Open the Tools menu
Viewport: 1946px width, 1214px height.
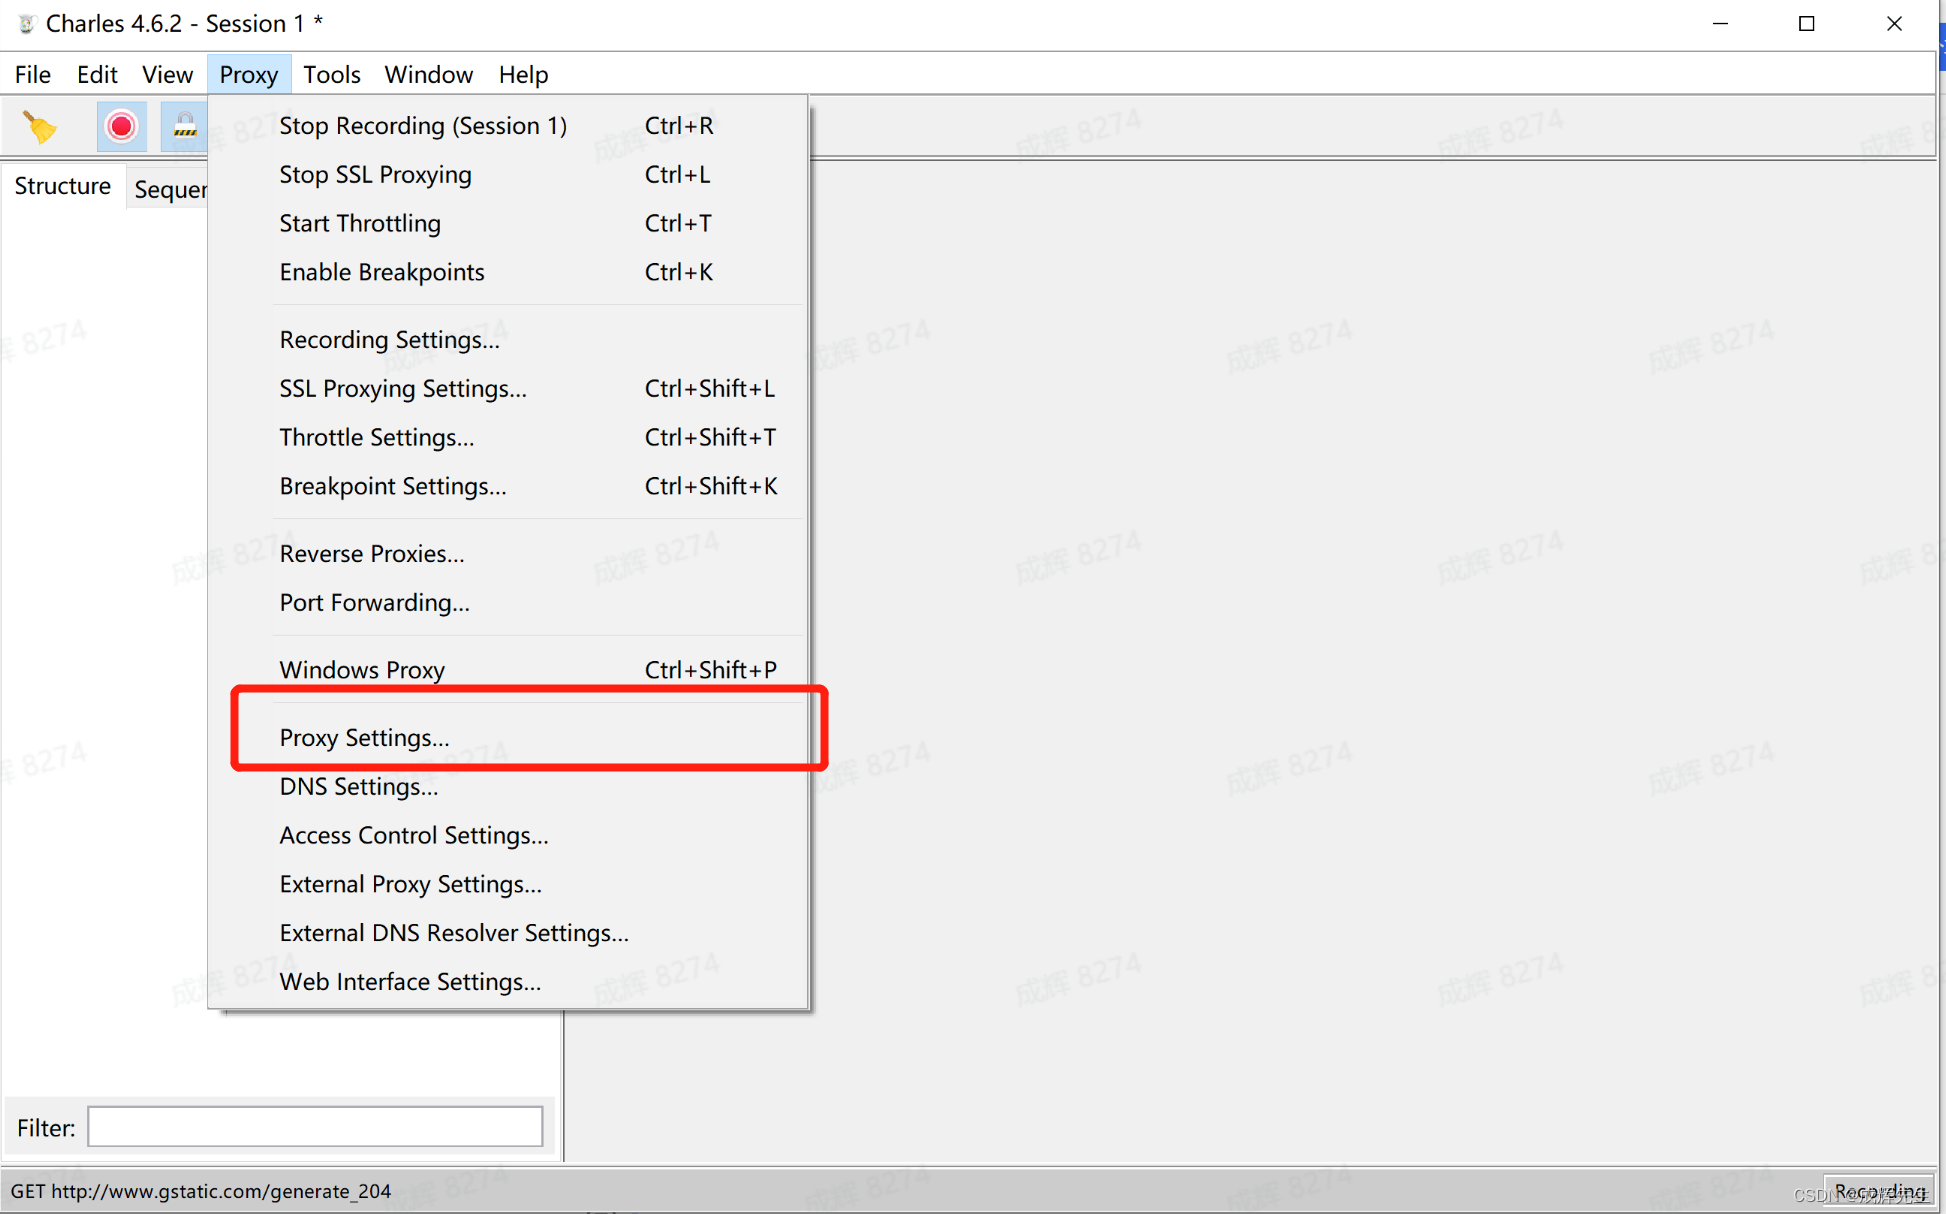pos(331,75)
